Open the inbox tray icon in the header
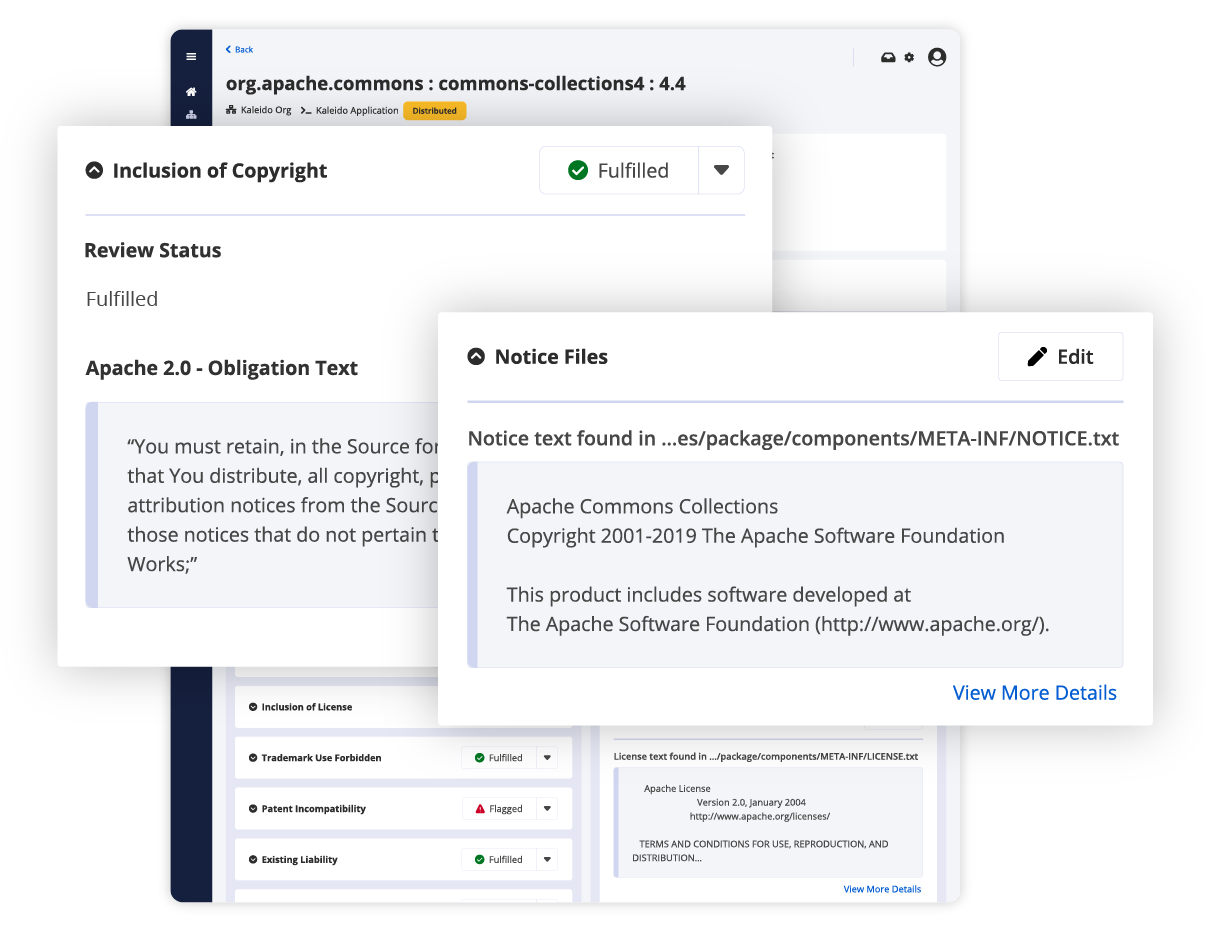 click(888, 57)
